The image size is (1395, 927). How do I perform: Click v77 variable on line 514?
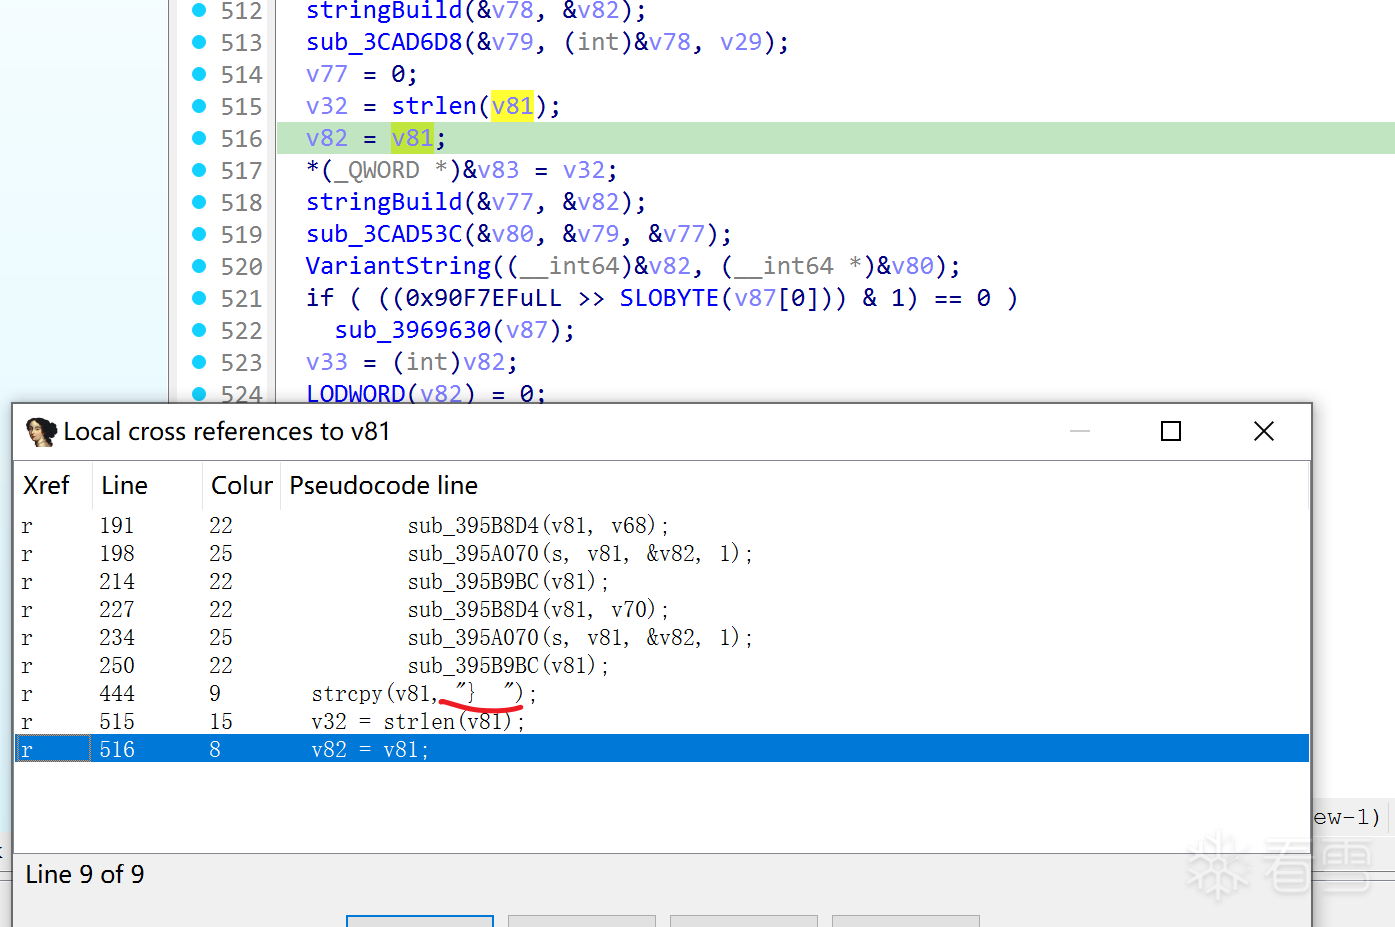coord(327,74)
